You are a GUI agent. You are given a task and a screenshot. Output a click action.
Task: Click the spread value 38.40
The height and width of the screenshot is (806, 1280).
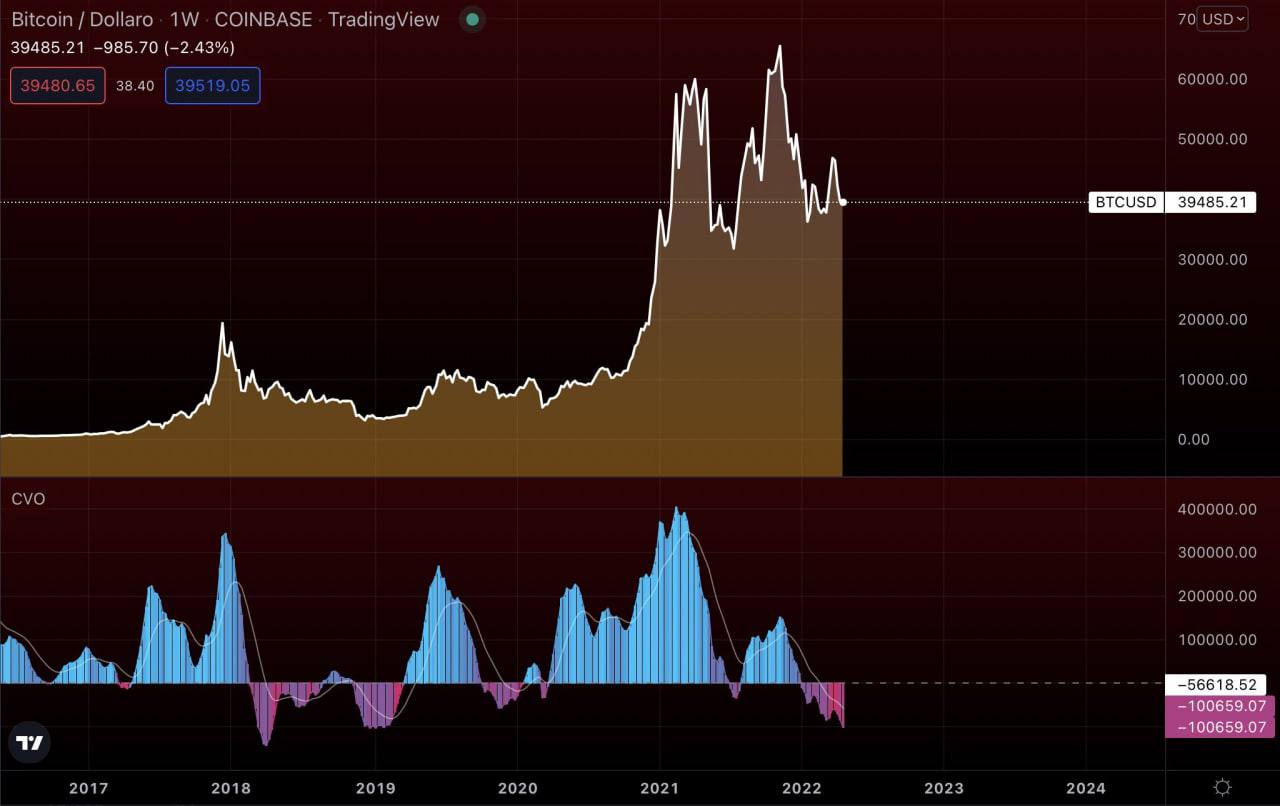[135, 86]
